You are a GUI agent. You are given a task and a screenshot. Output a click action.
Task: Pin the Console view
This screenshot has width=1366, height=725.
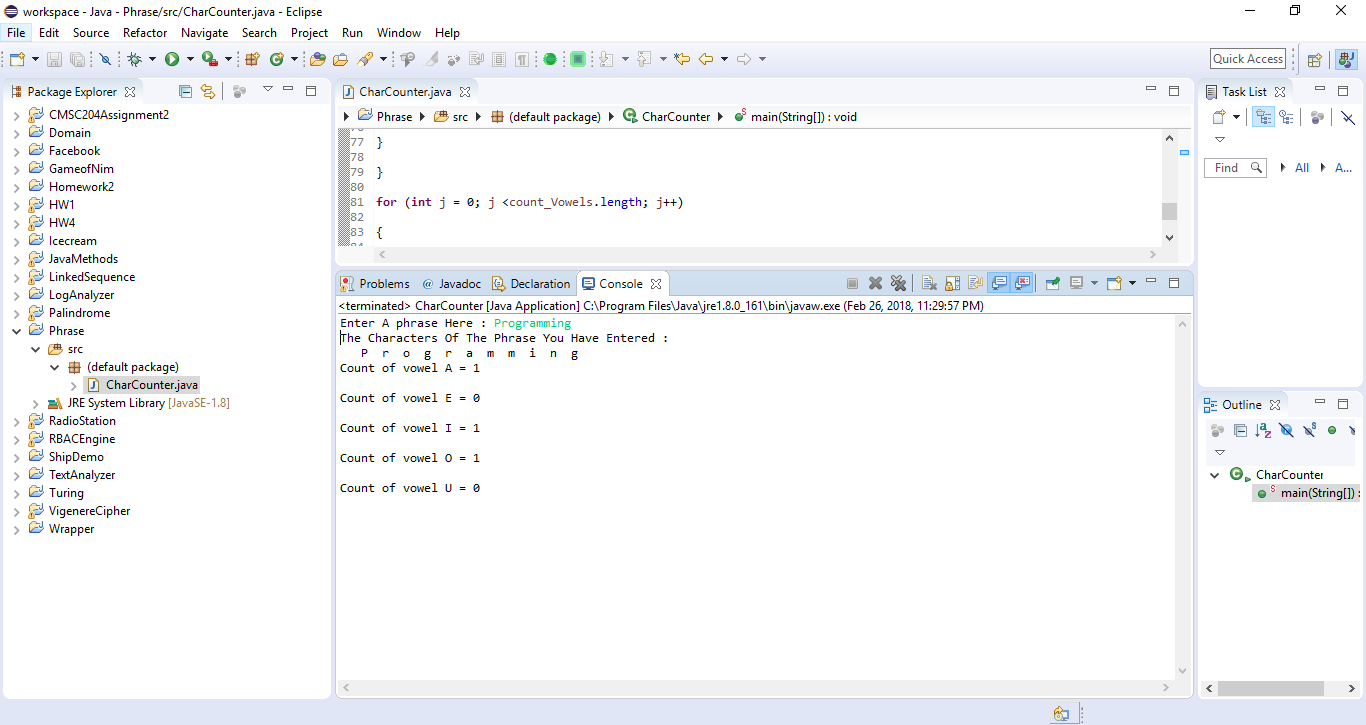(1052, 284)
